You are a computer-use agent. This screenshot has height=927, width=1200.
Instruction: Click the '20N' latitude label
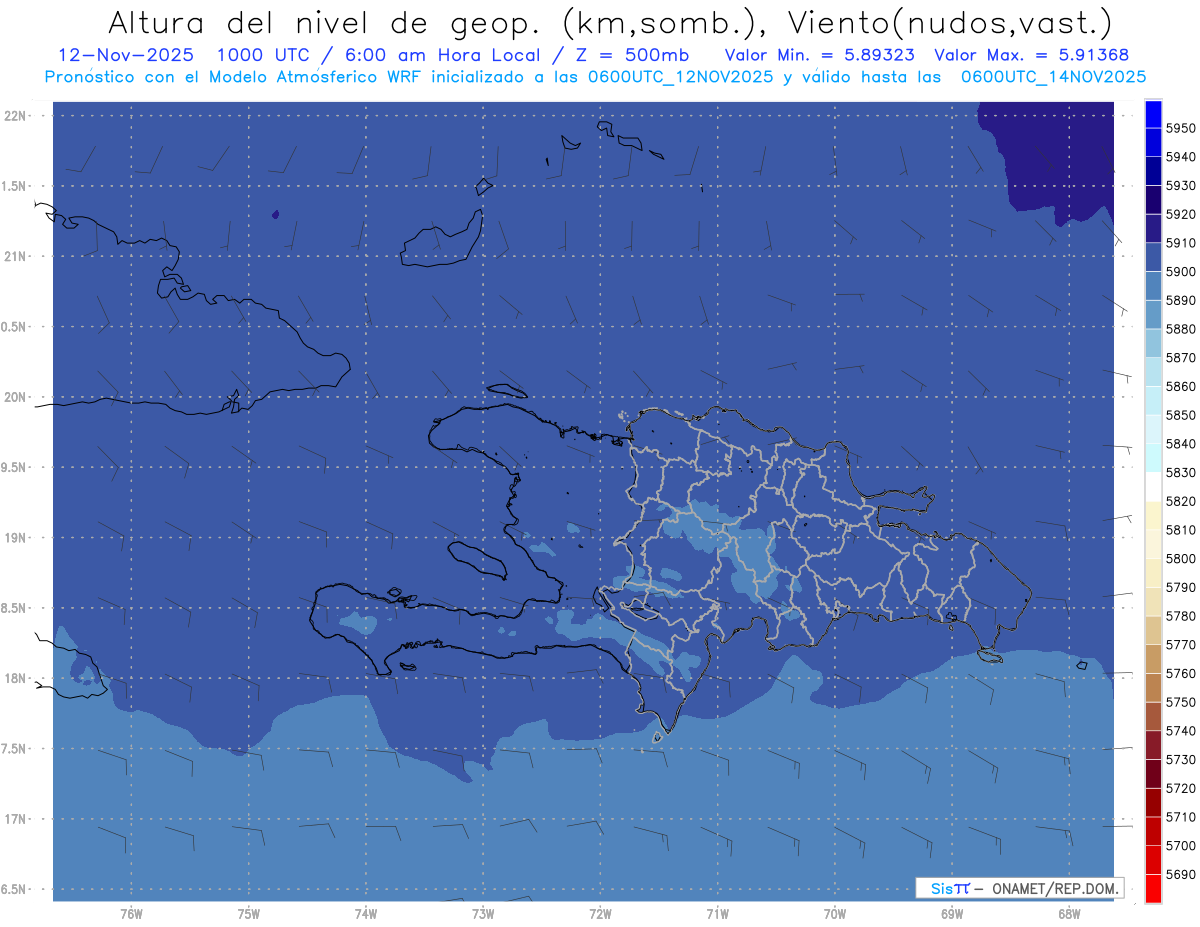click(15, 398)
